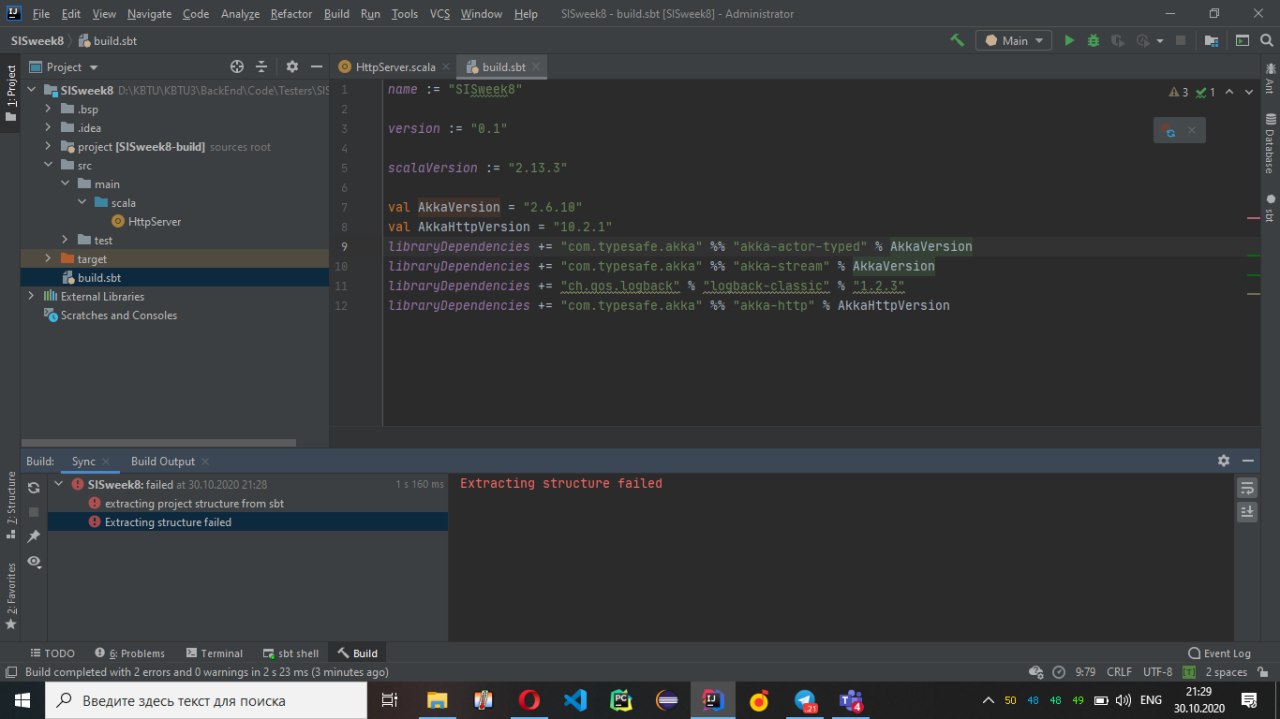Toggle scroll to end icon in build output
Image resolution: width=1280 pixels, height=719 pixels.
[x=1247, y=511]
